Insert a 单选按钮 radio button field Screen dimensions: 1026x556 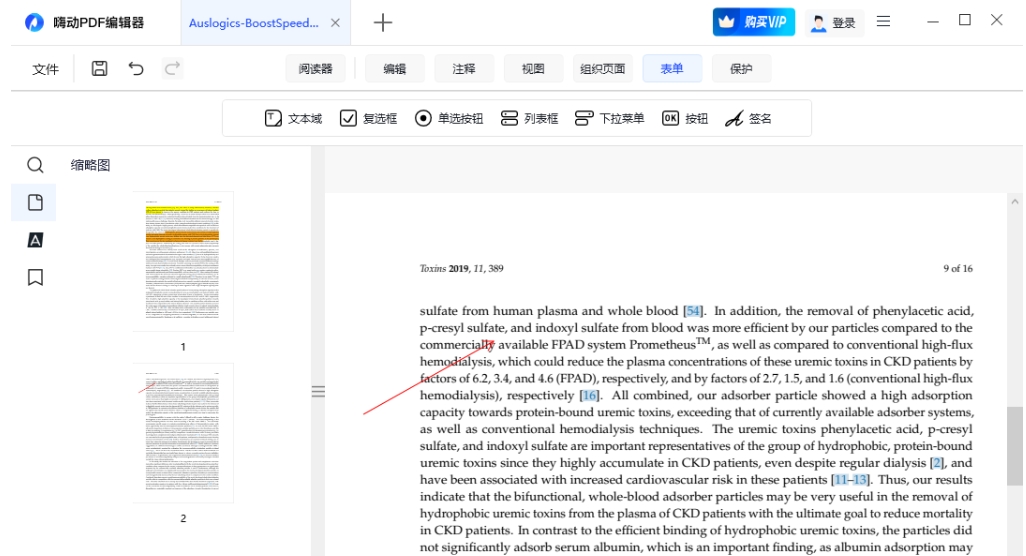(449, 118)
